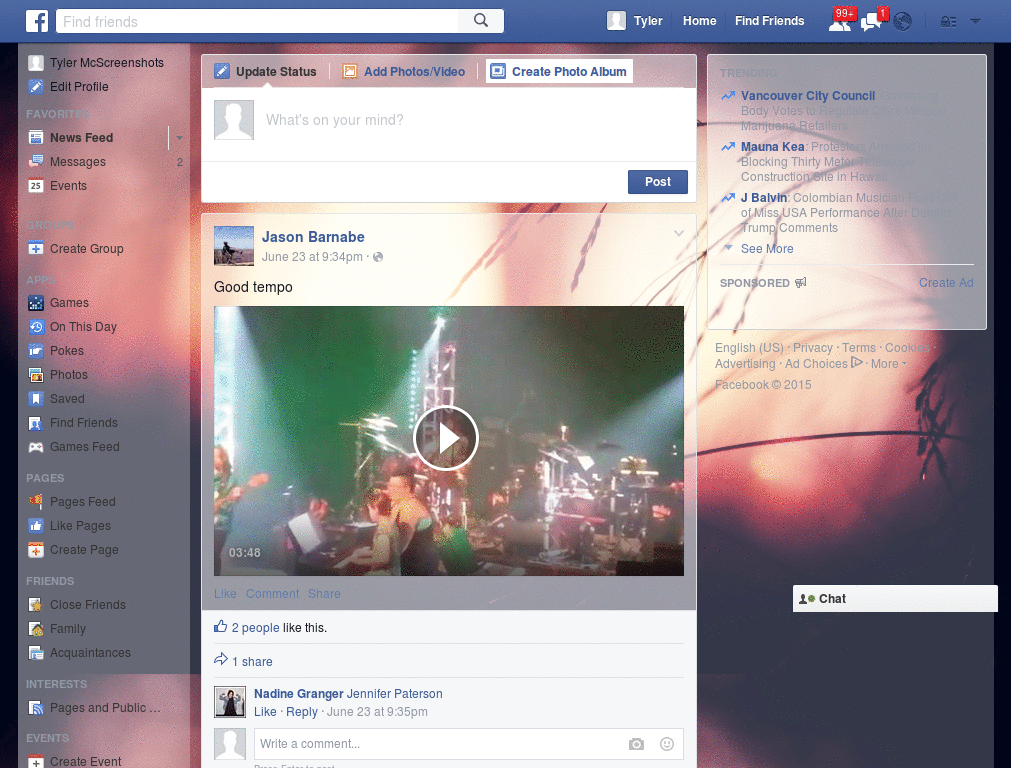
Task: Open the Mauna Kea trending topic
Action: (x=772, y=146)
